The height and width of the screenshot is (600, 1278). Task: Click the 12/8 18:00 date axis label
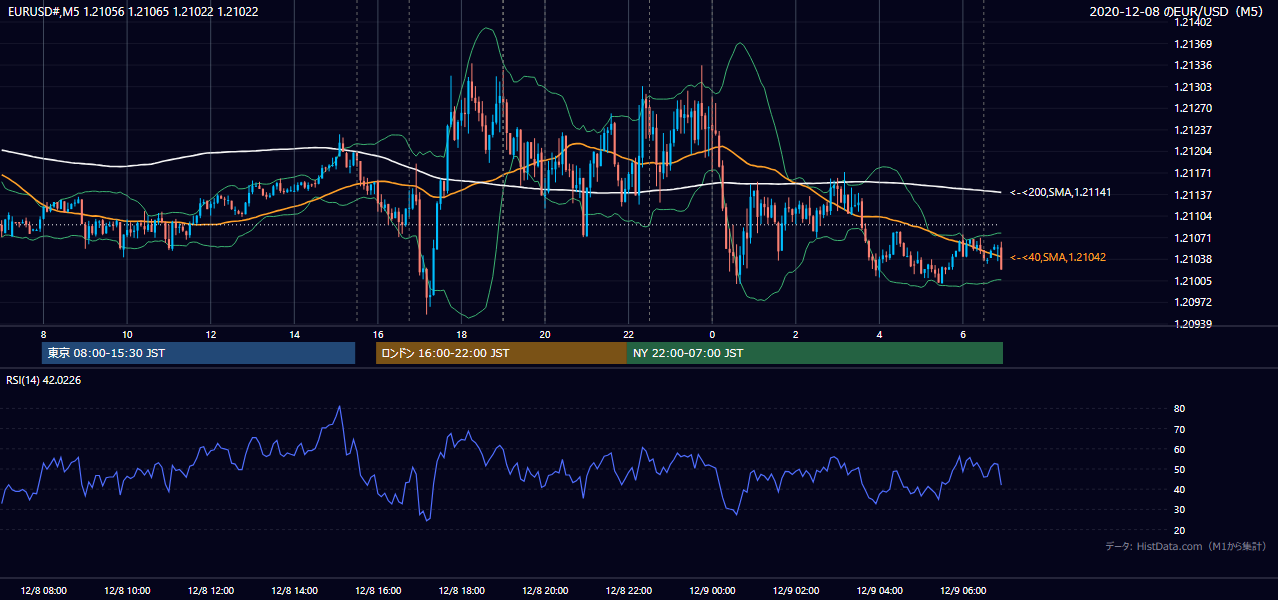(x=462, y=590)
